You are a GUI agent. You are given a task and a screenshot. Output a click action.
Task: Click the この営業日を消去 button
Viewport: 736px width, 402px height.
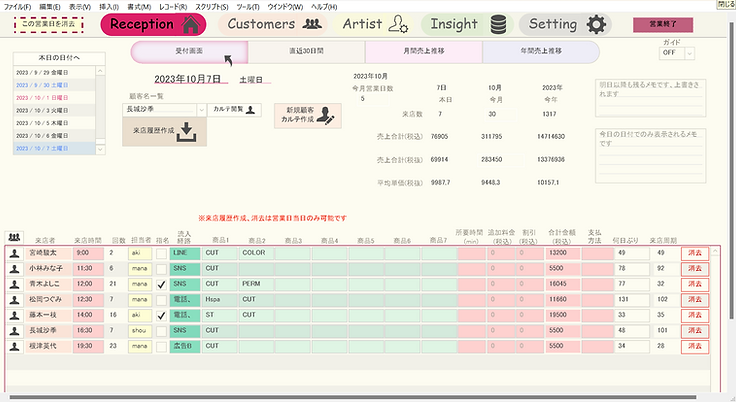tap(48, 24)
